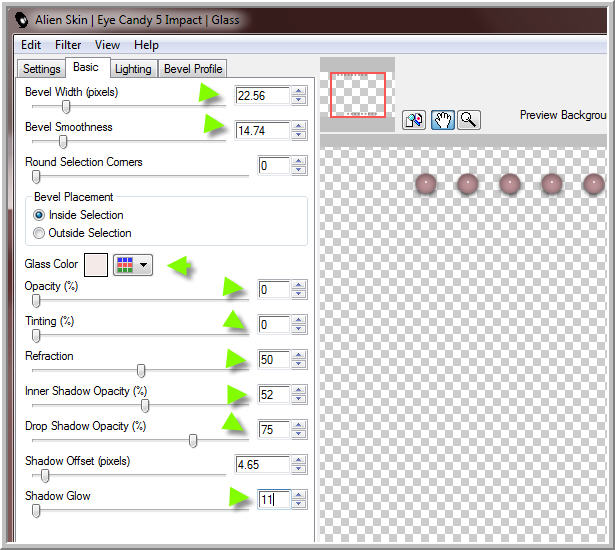Click the Shadow Offset slider handle
The image size is (615, 550).
45,476
